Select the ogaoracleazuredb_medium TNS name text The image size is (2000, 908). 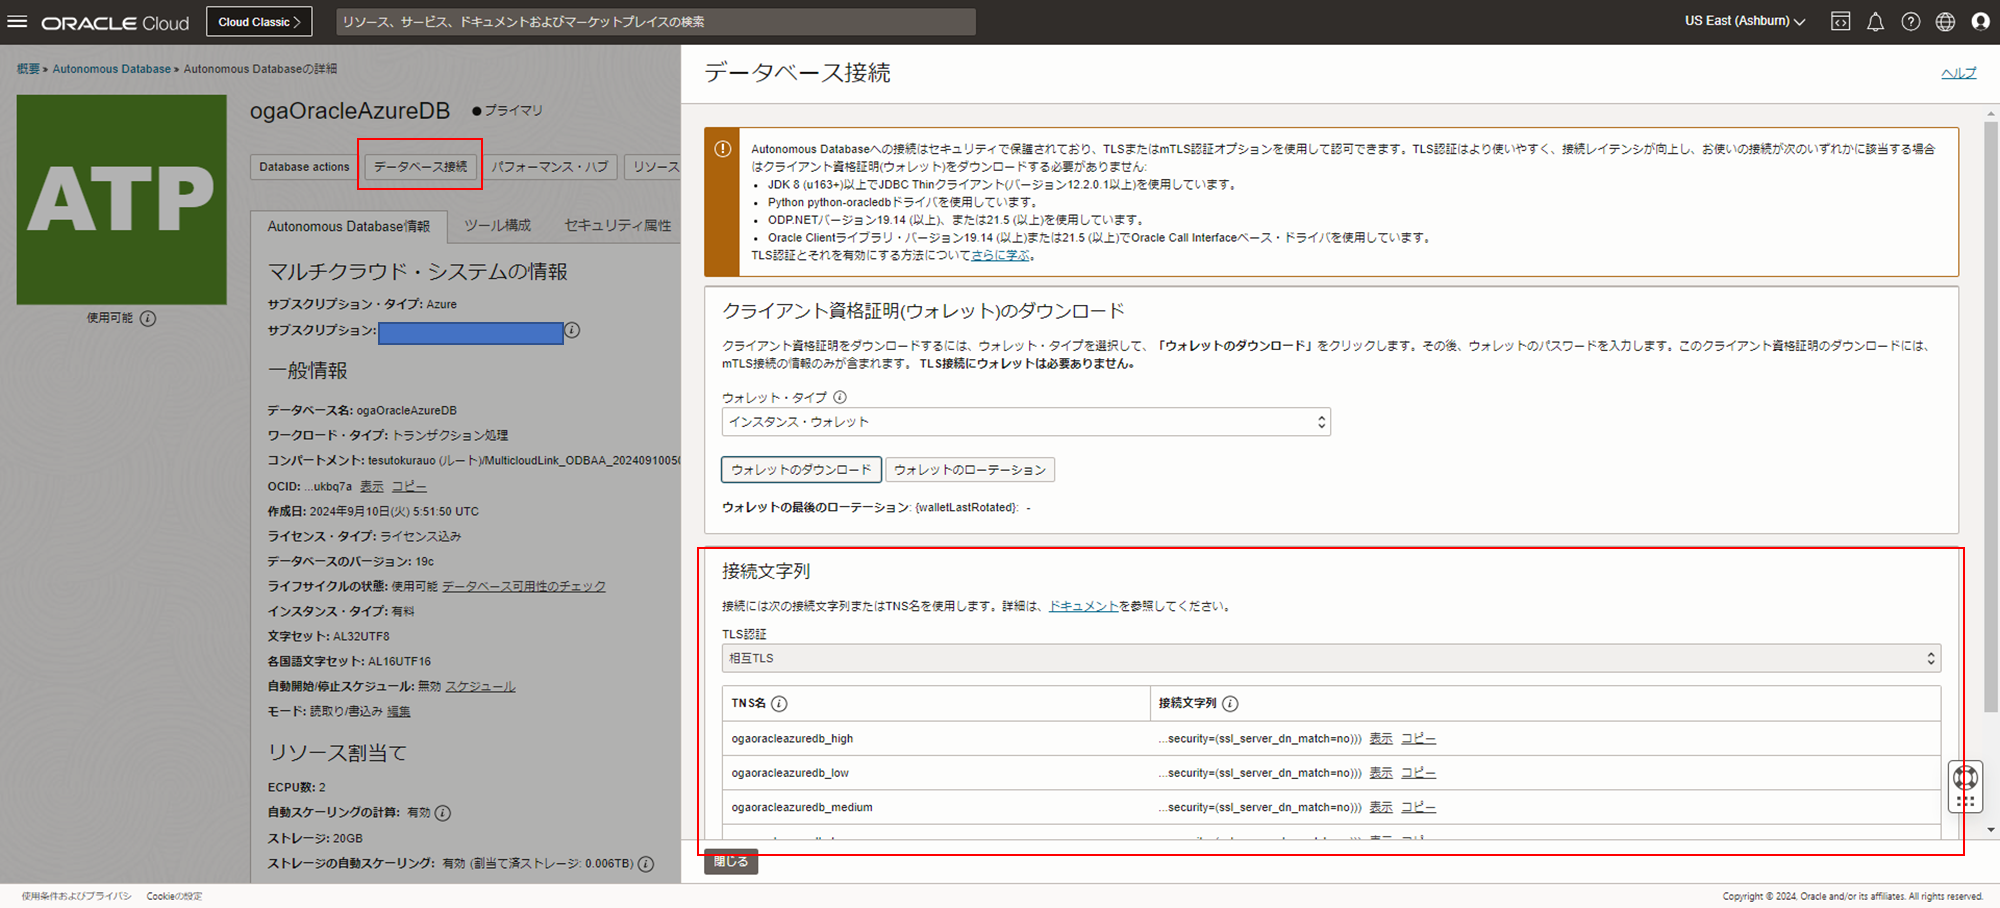pos(802,807)
